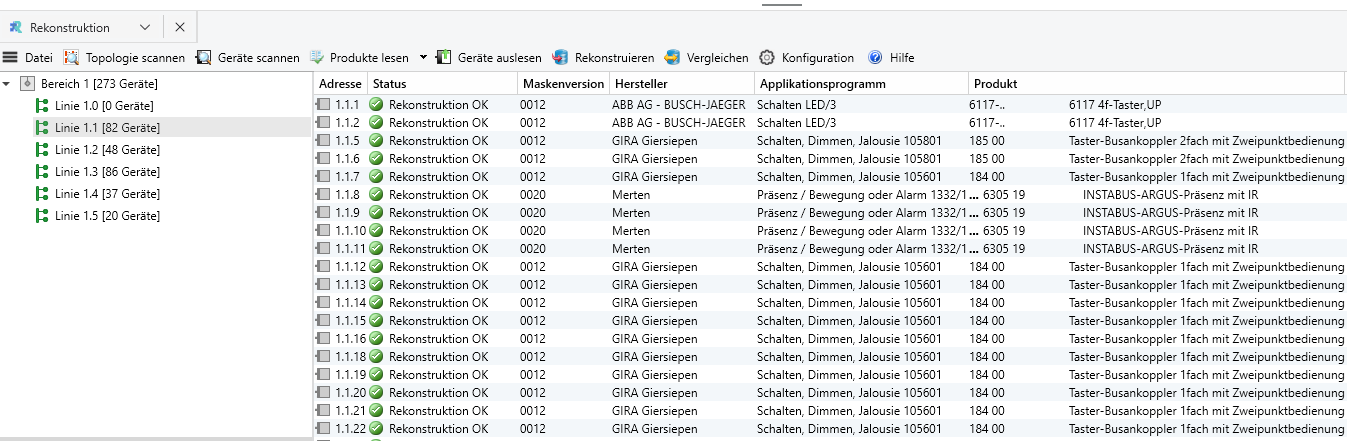Click the Linie 1.4 line icon

[42, 194]
